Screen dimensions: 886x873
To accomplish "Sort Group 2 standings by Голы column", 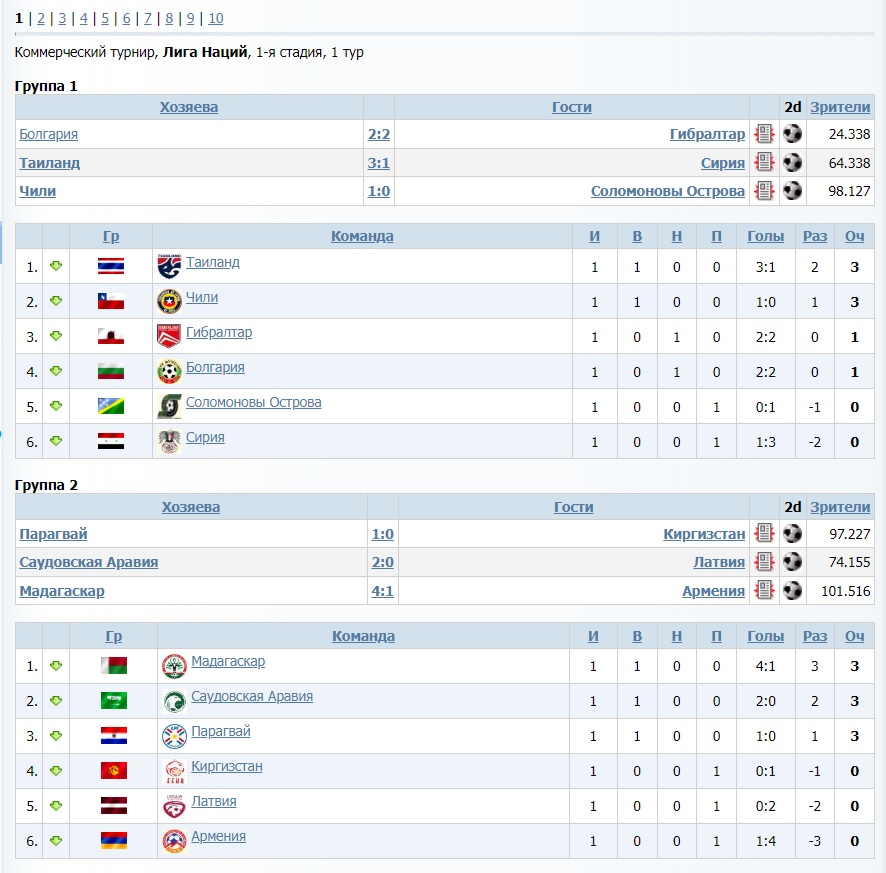I will pyautogui.click(x=766, y=636).
